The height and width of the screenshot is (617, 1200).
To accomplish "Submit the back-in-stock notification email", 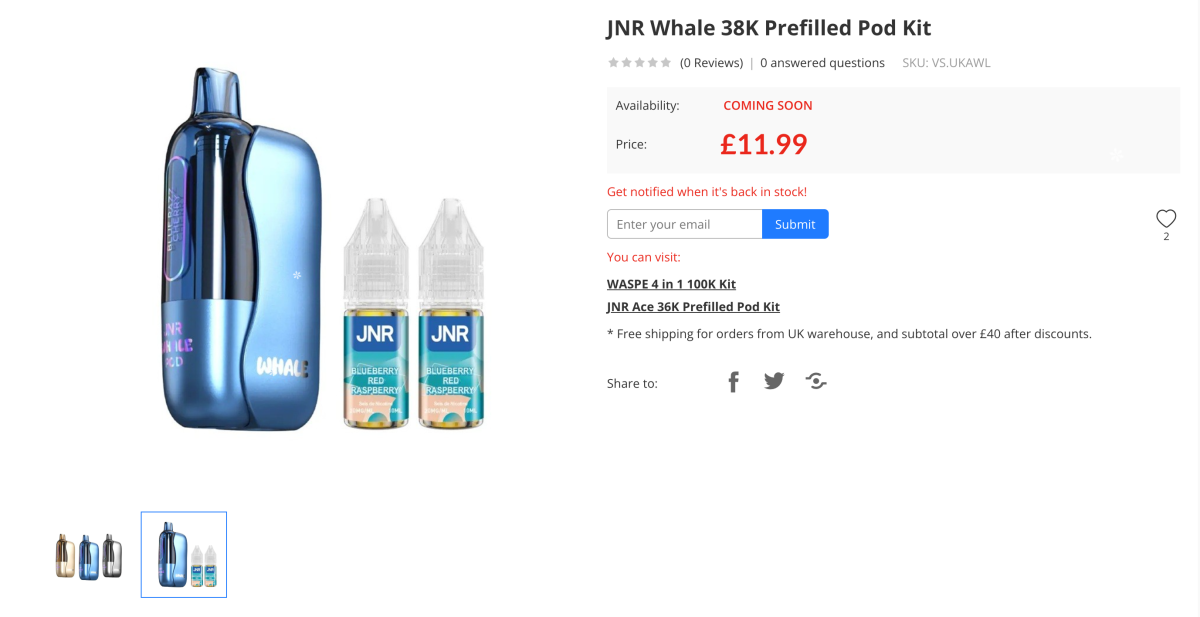I will coord(795,223).
